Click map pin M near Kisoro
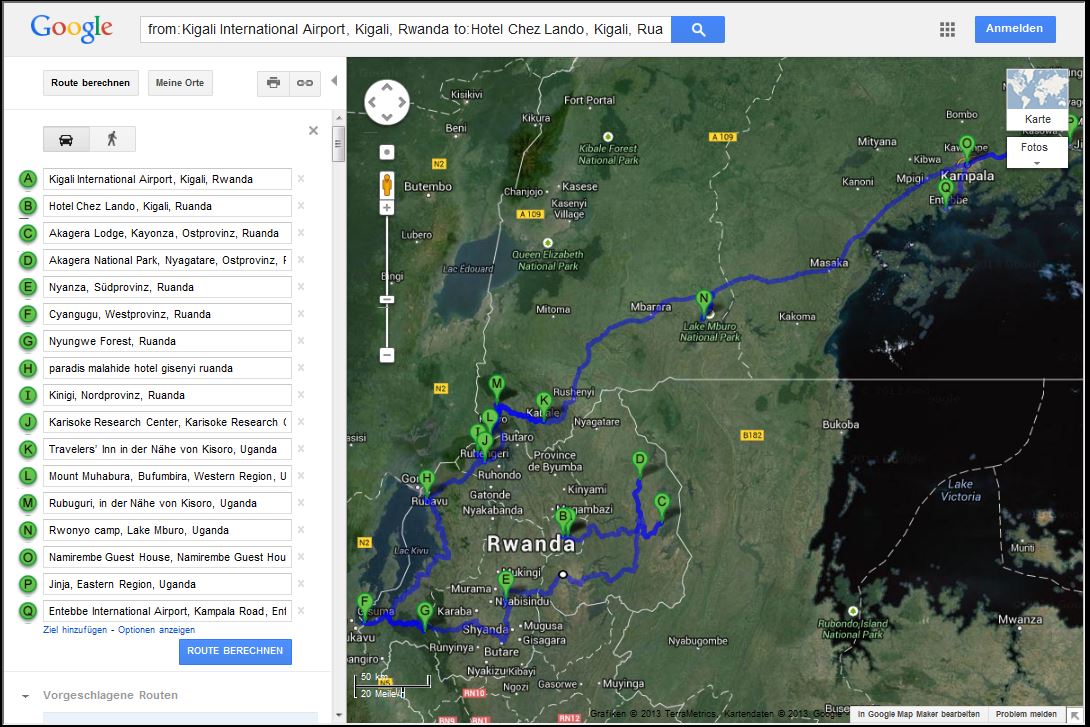 [x=496, y=387]
